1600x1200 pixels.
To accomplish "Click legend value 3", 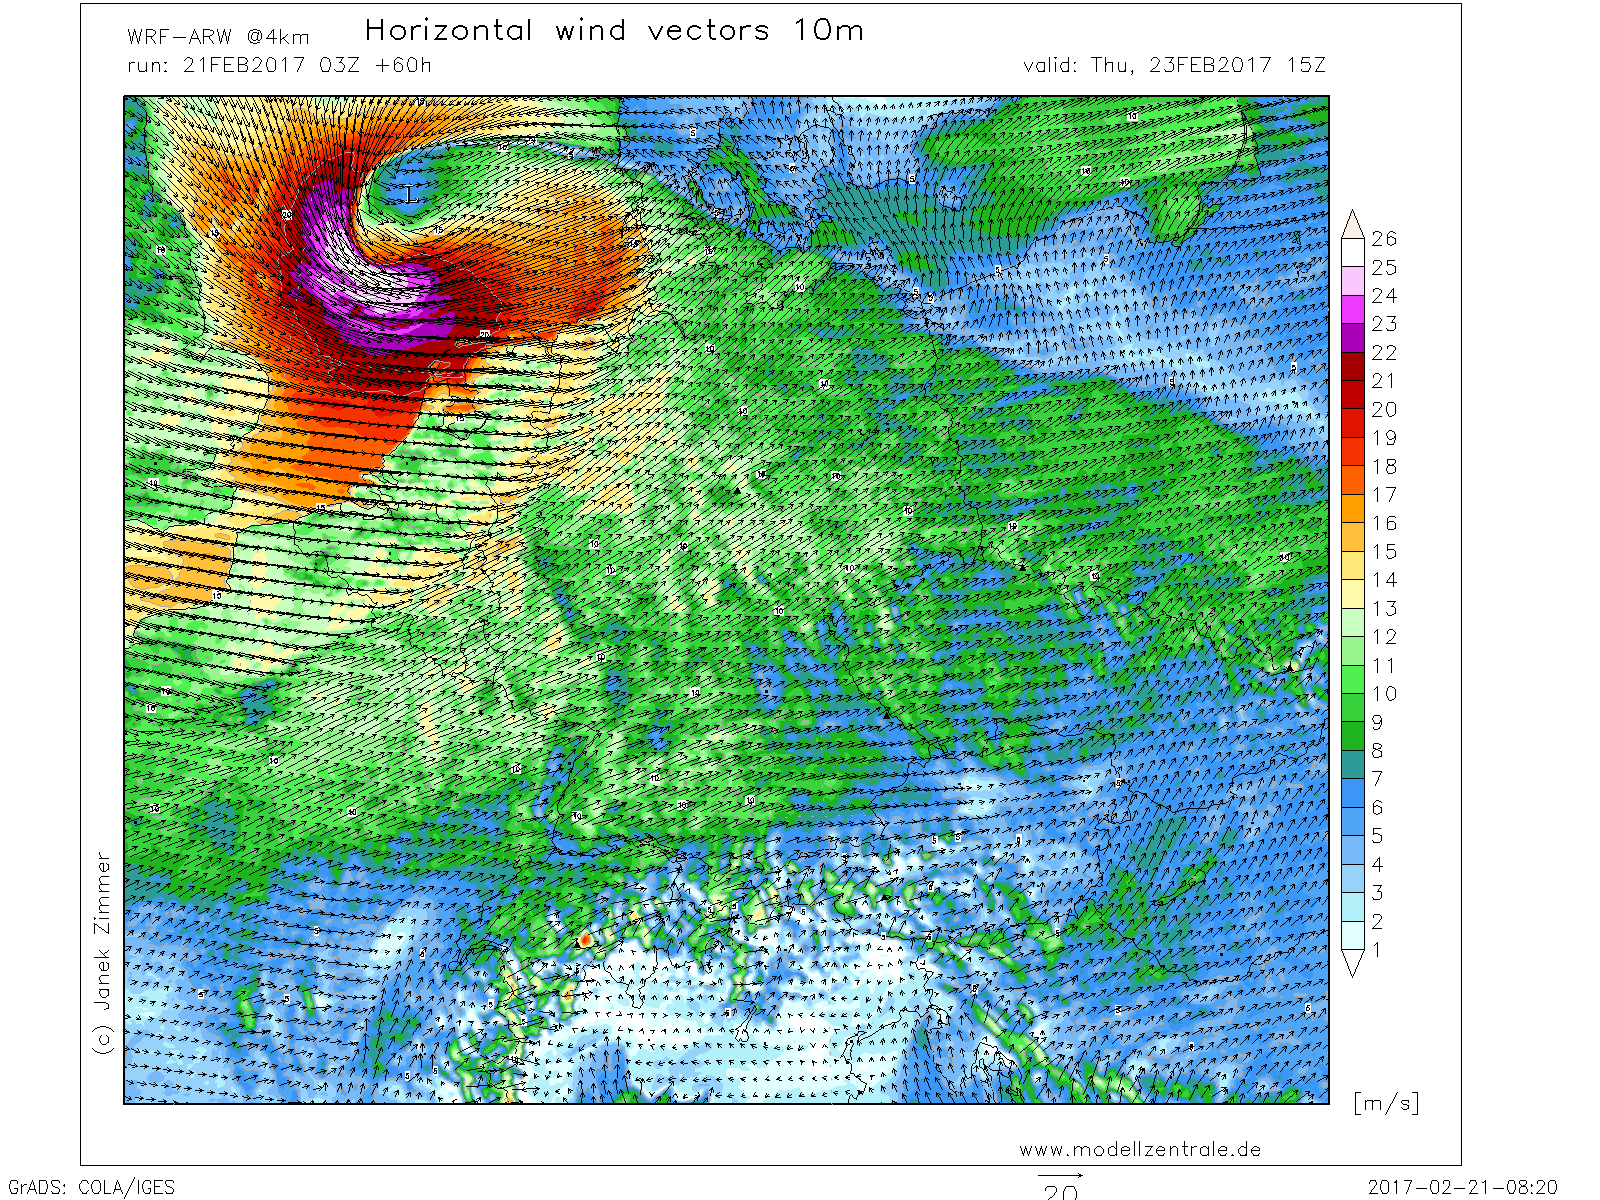I will [x=1377, y=892].
